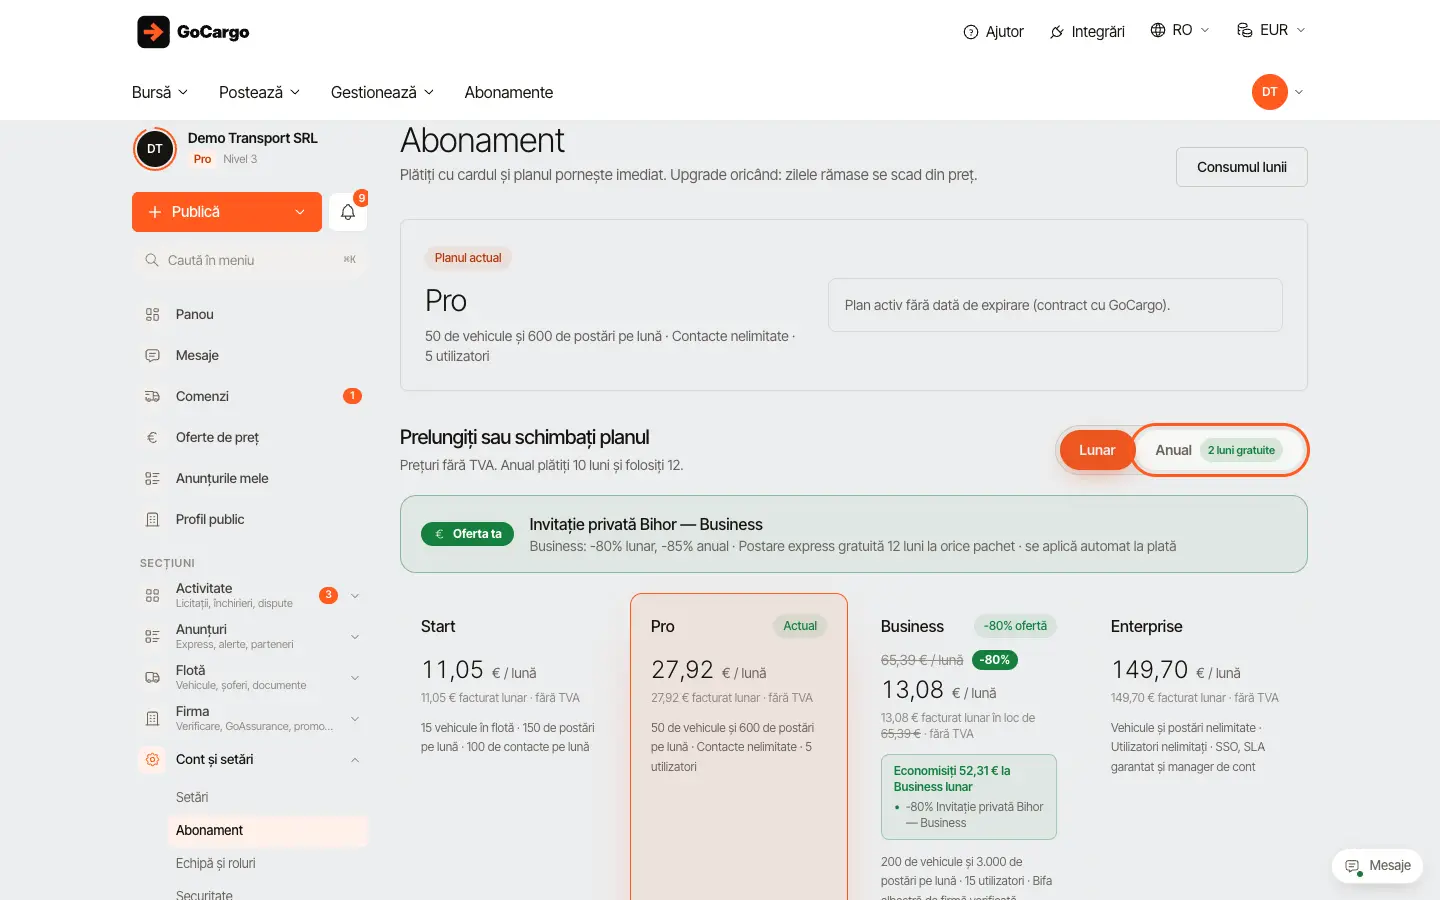Image resolution: width=1440 pixels, height=900 pixels.
Task: Open the Bursă menu
Action: click(x=160, y=92)
